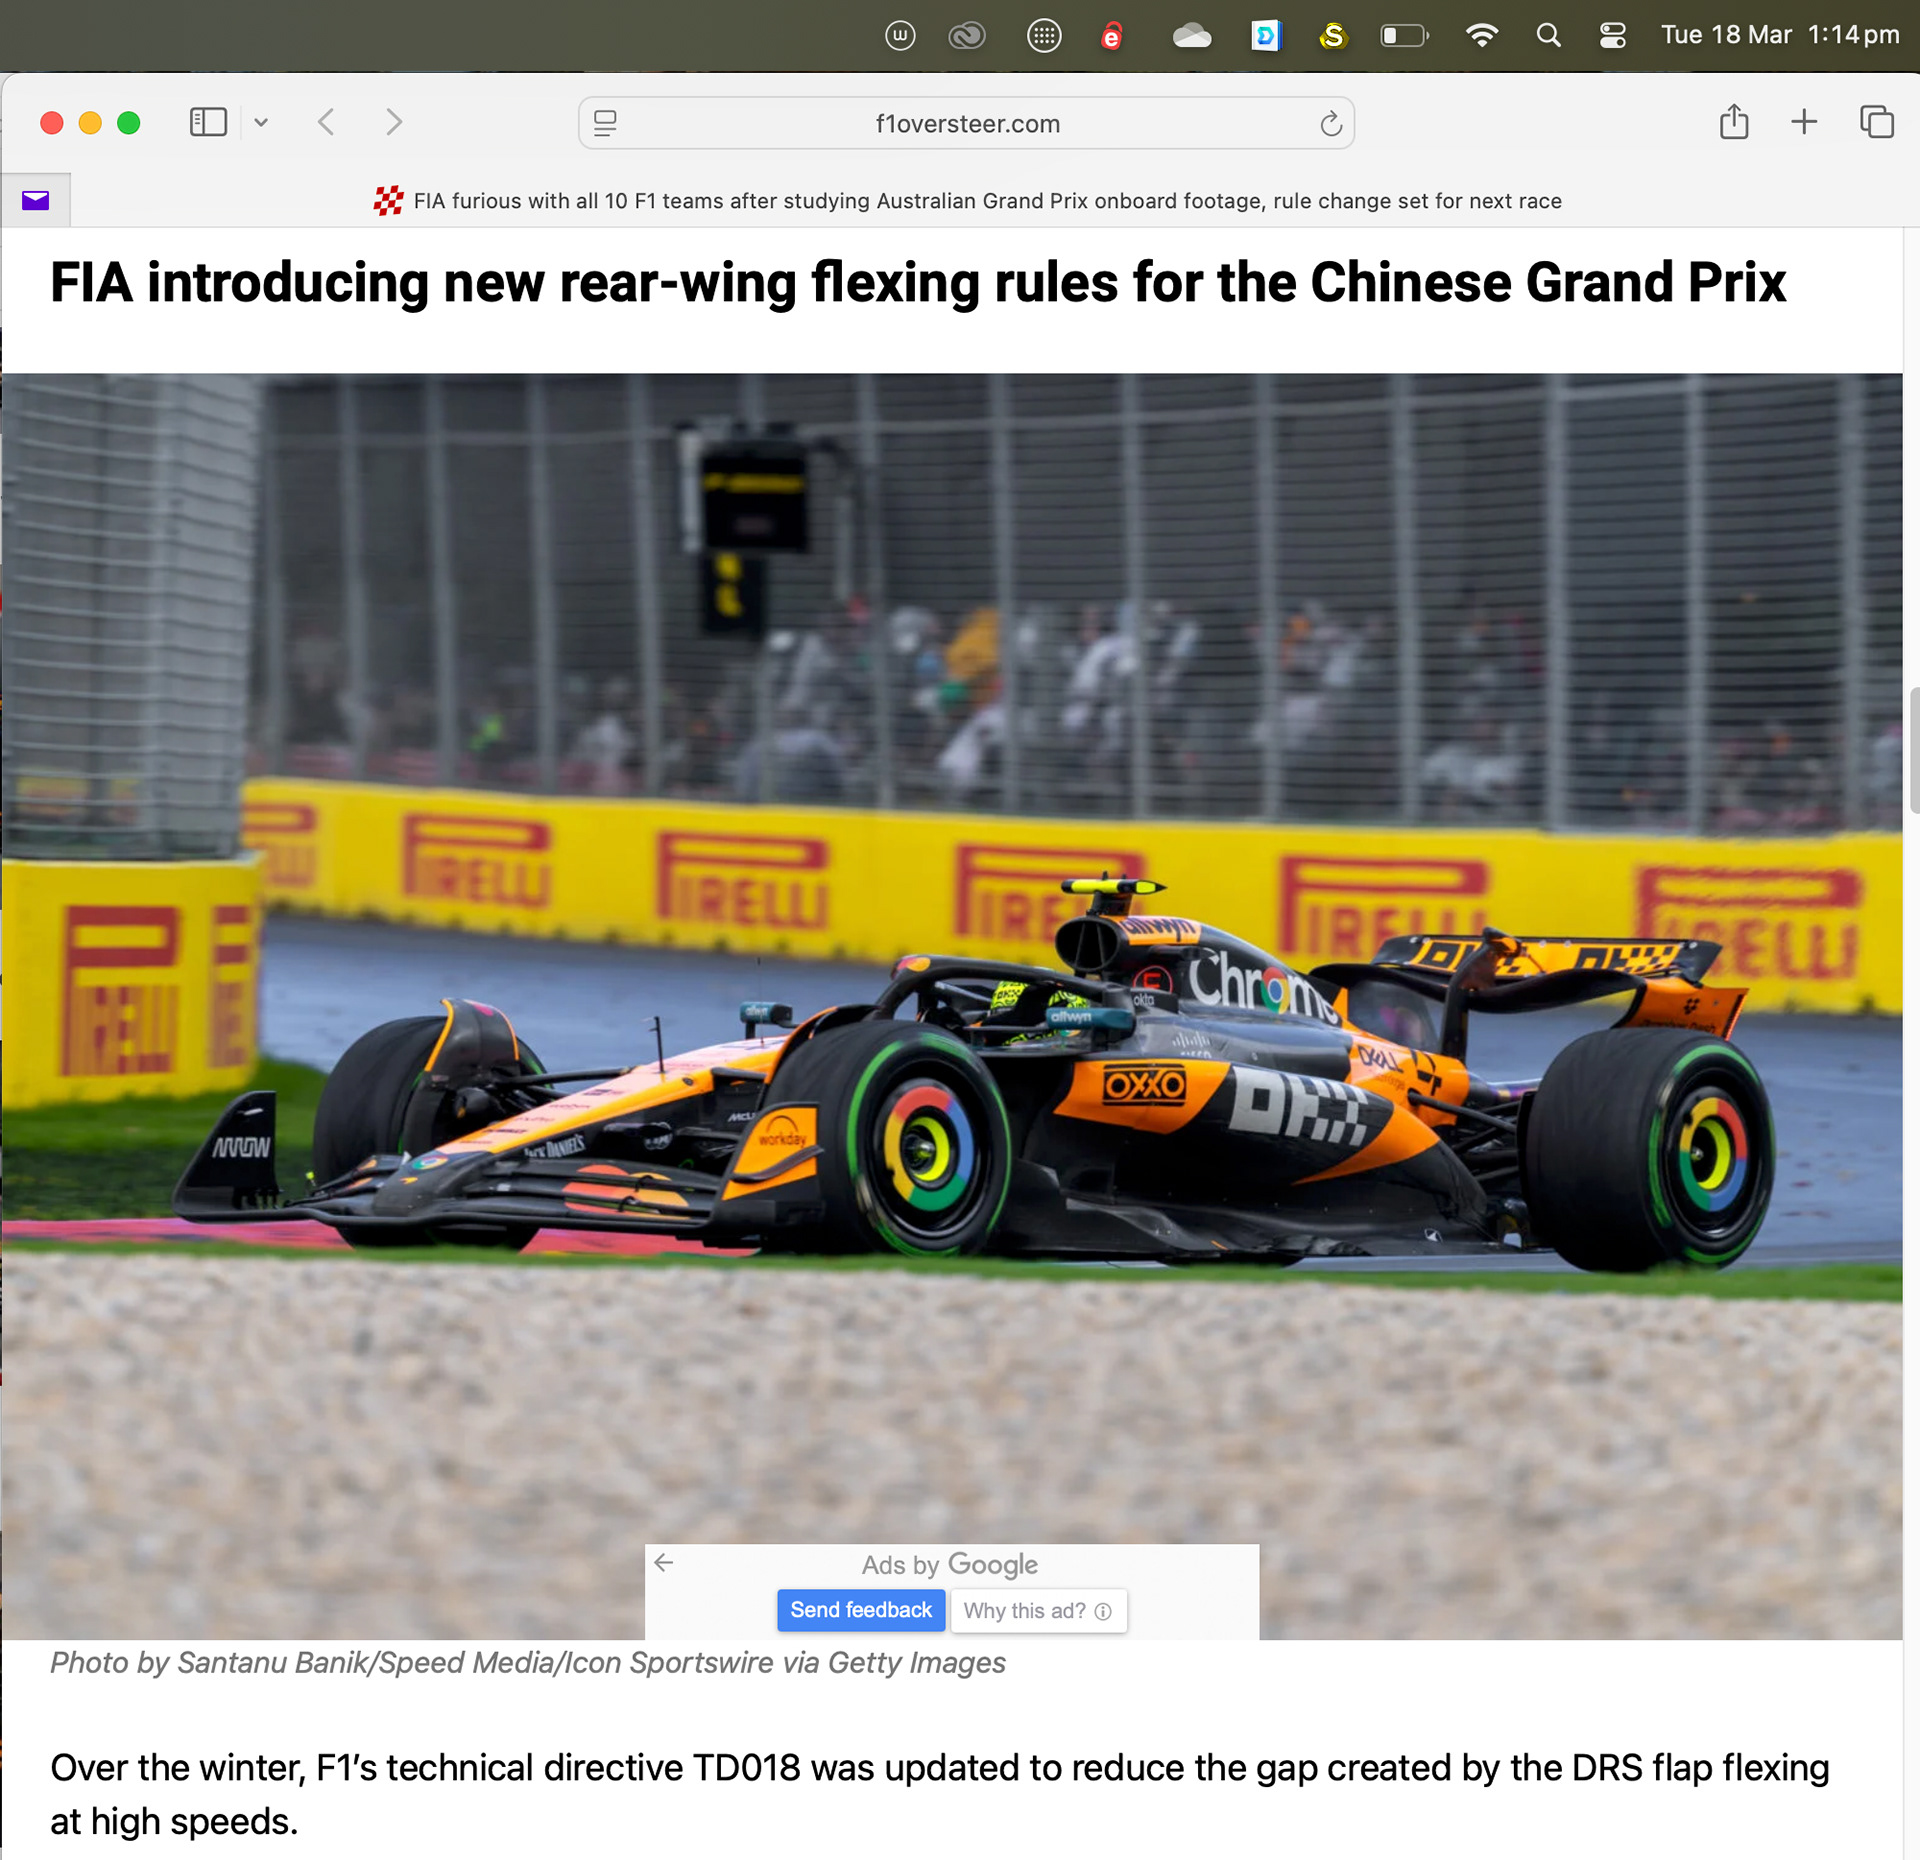Open Control Centre in menu bar
This screenshot has width=1920, height=1860.
(1612, 36)
